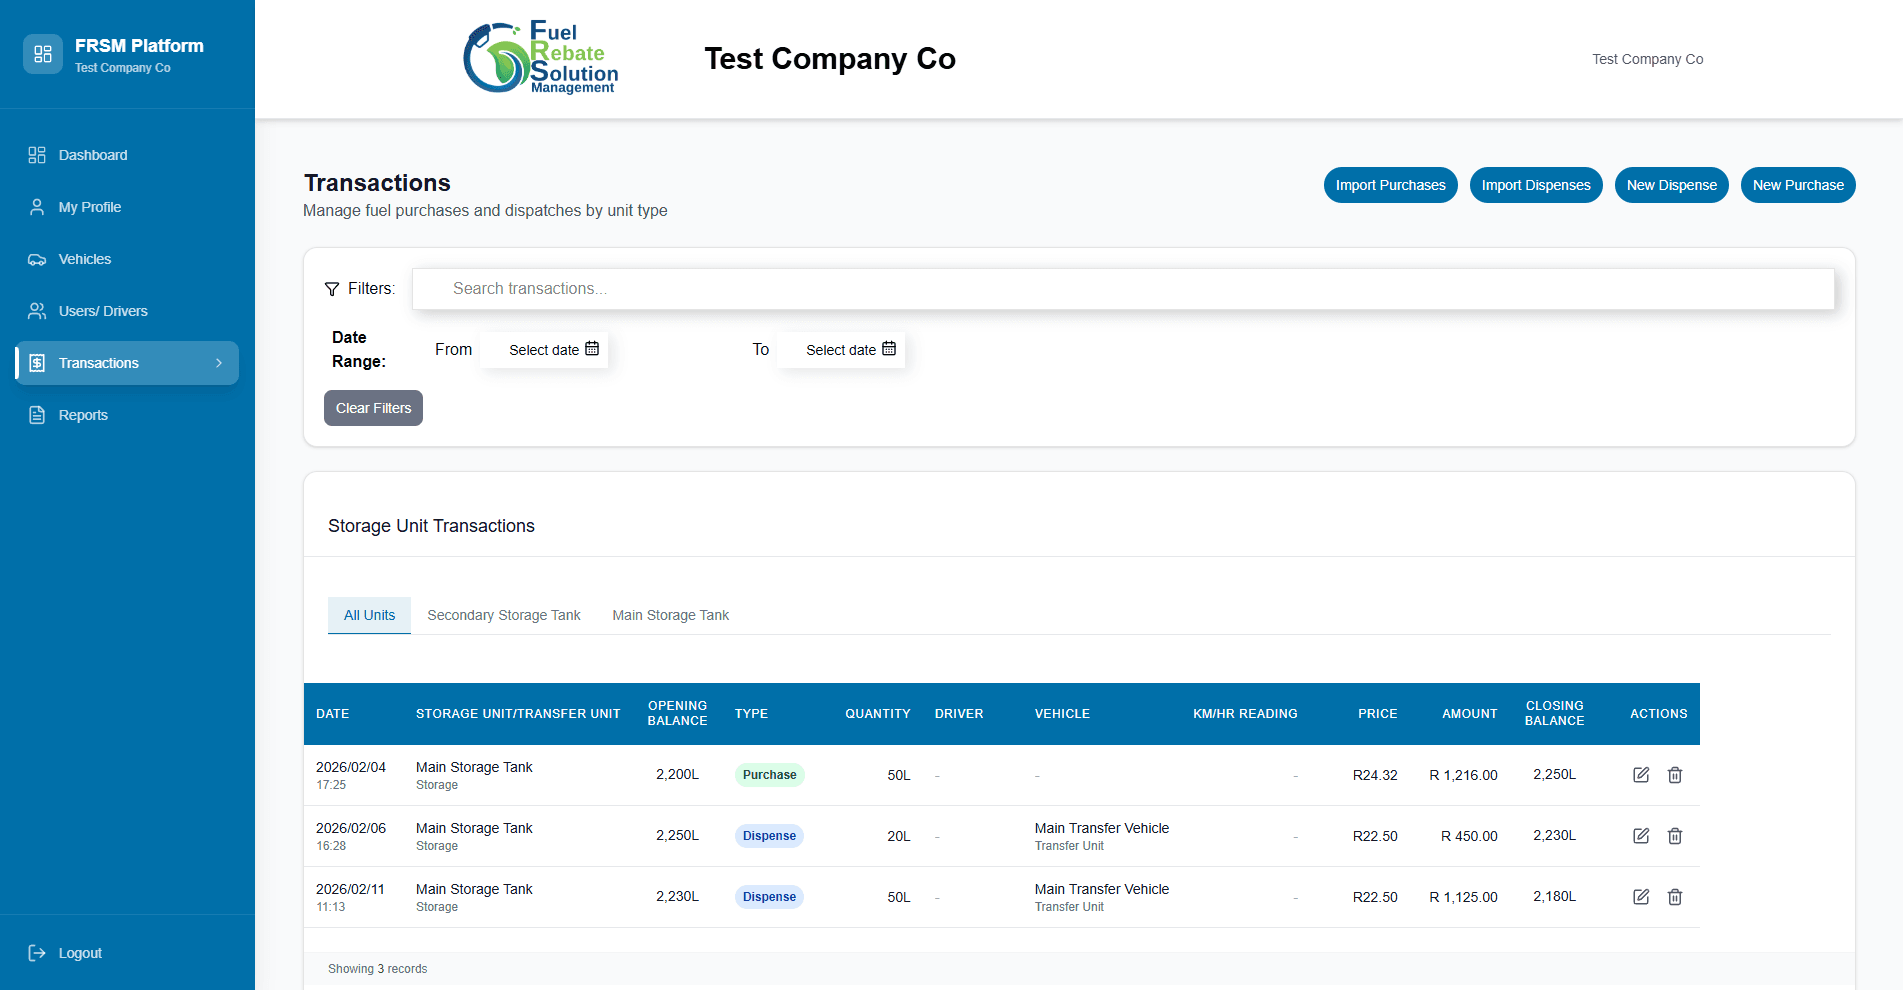The height and width of the screenshot is (990, 1903).
Task: Click the FRSM Platform grid logo icon
Action: 43,54
